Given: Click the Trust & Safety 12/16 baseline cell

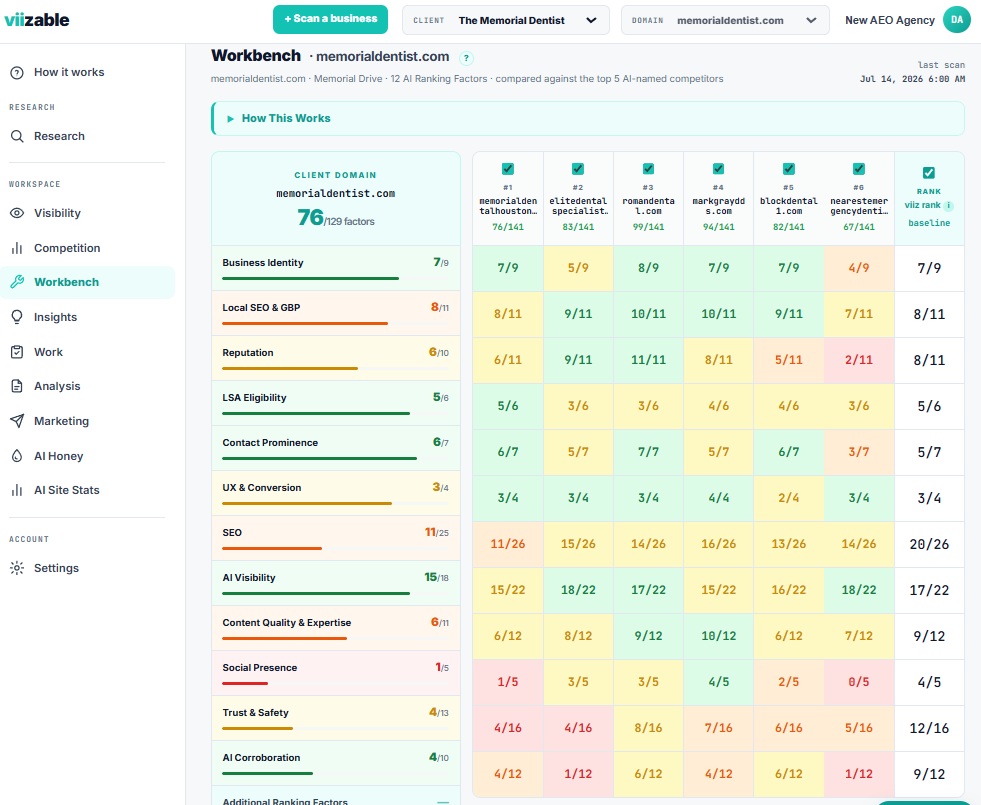Looking at the screenshot, I should click(929, 728).
